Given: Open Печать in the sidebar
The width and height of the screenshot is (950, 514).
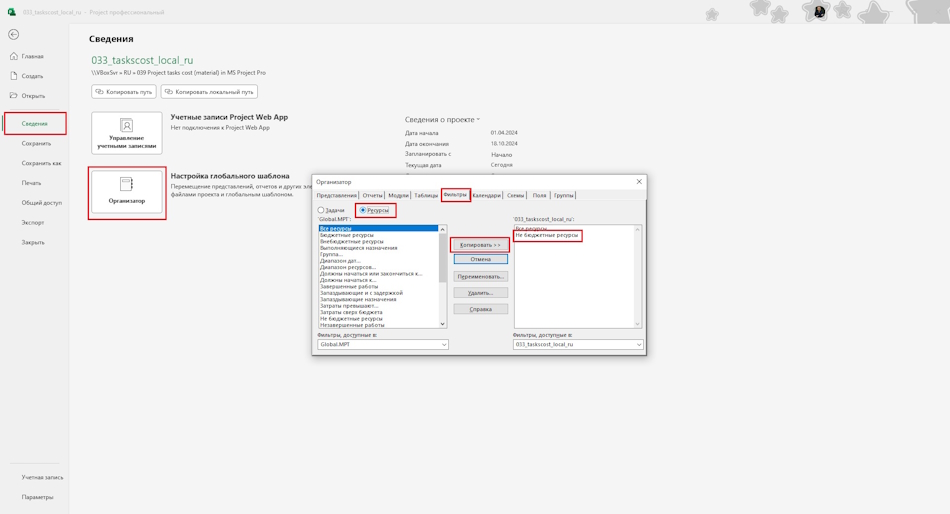Looking at the screenshot, I should [x=32, y=183].
